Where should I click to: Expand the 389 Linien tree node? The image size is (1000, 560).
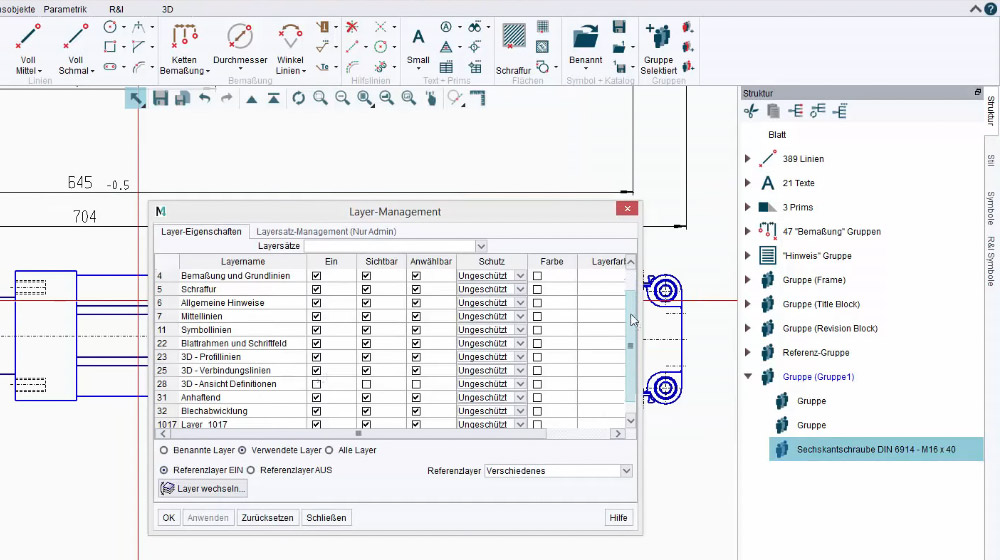(747, 159)
